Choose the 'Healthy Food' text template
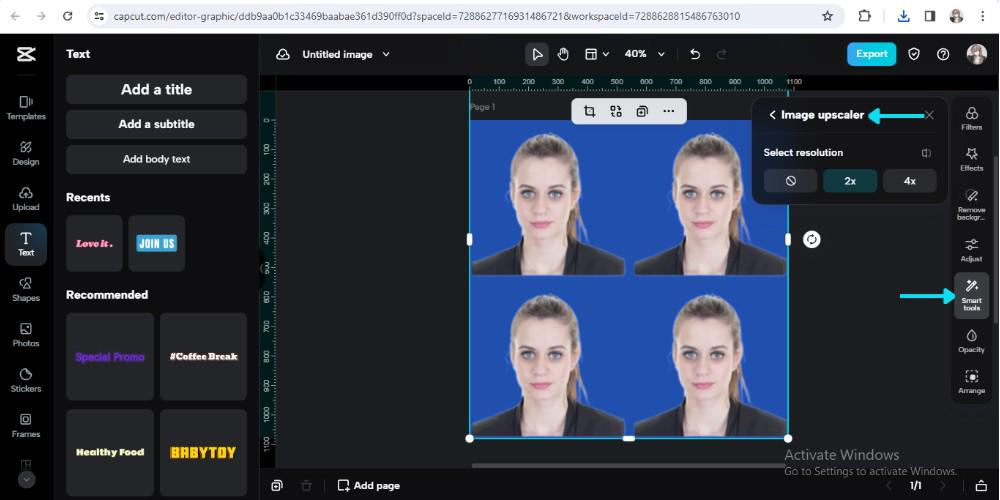 point(110,453)
